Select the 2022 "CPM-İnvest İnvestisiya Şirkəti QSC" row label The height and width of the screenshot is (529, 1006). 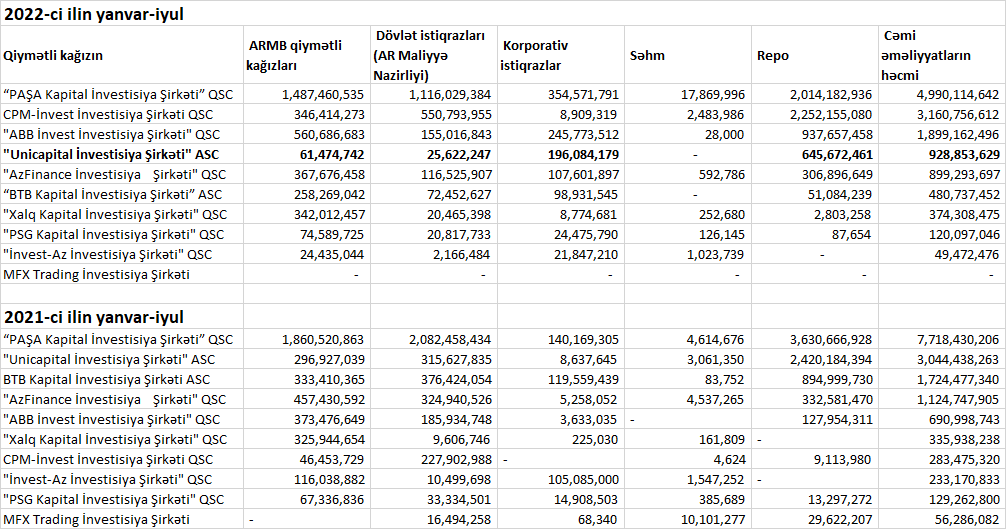pyautogui.click(x=122, y=114)
